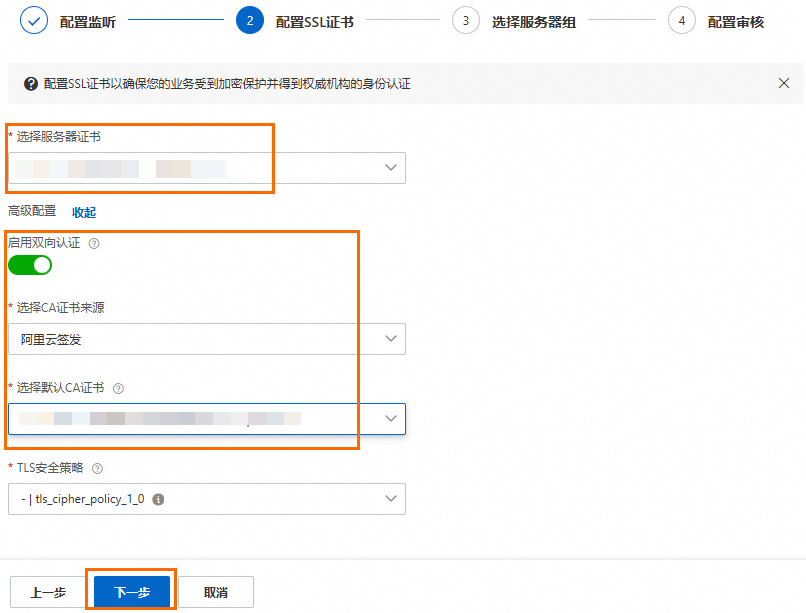Screen dimensions: 806x613
Task: Collapse advanced settings via 收起 link
Action: (84, 212)
